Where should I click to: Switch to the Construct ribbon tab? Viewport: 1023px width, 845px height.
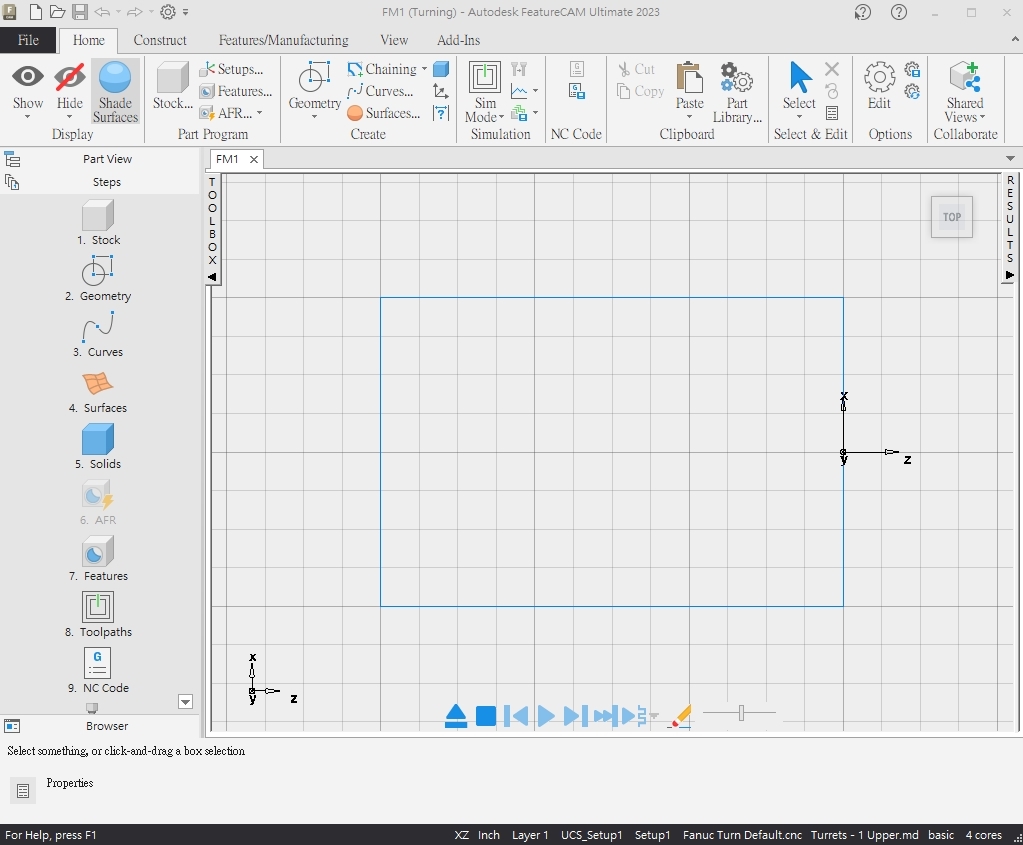point(160,40)
